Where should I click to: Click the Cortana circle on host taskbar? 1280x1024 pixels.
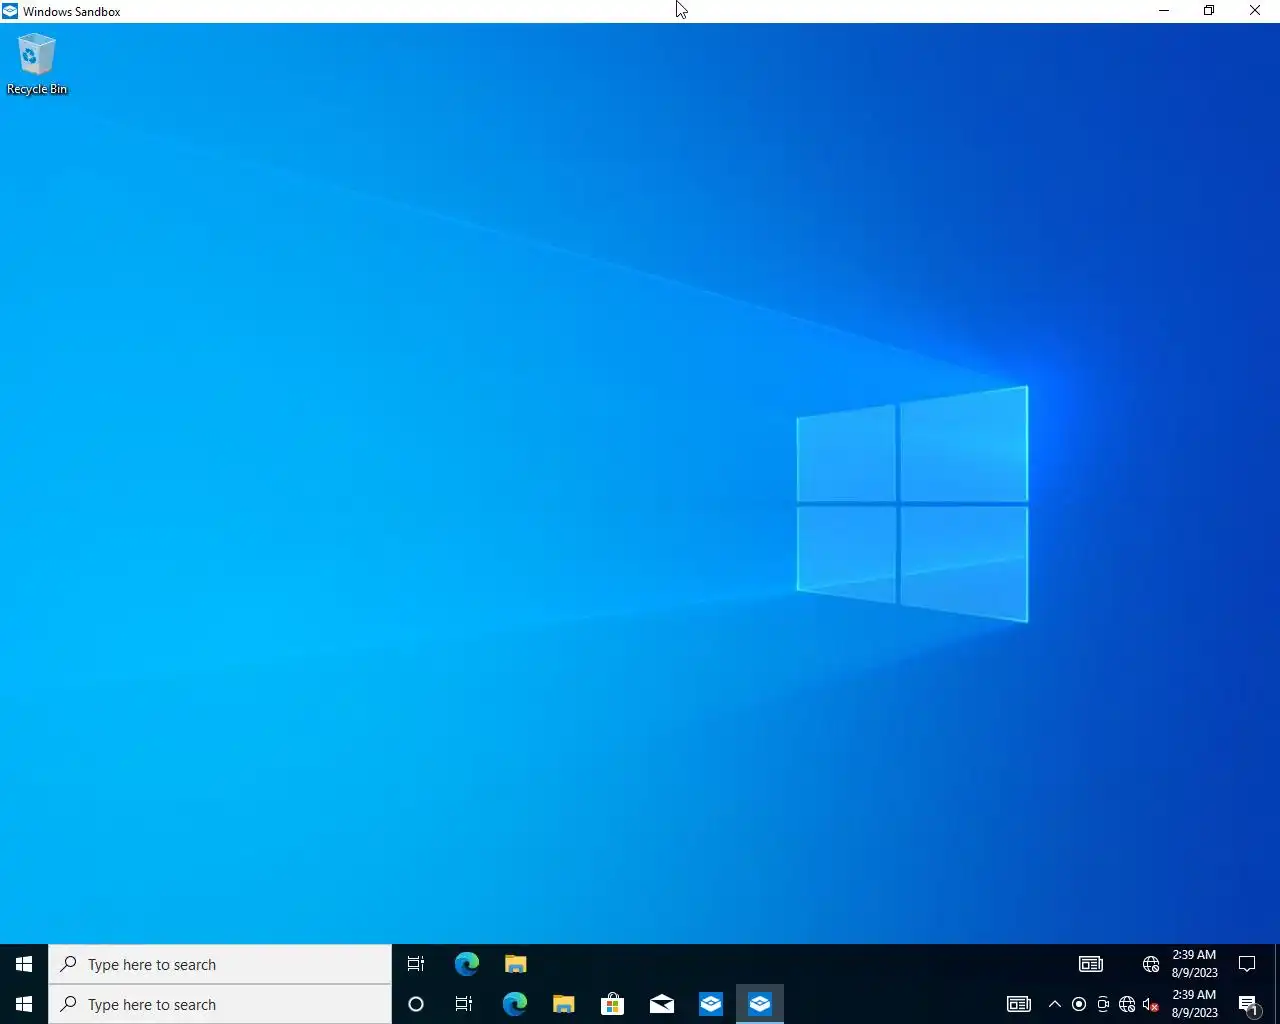416,1004
